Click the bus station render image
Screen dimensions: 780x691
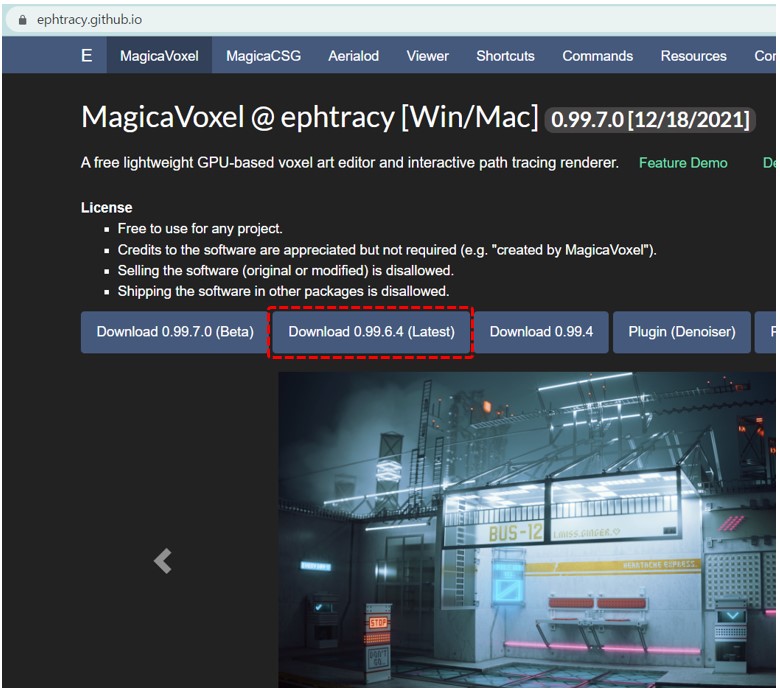(527, 530)
